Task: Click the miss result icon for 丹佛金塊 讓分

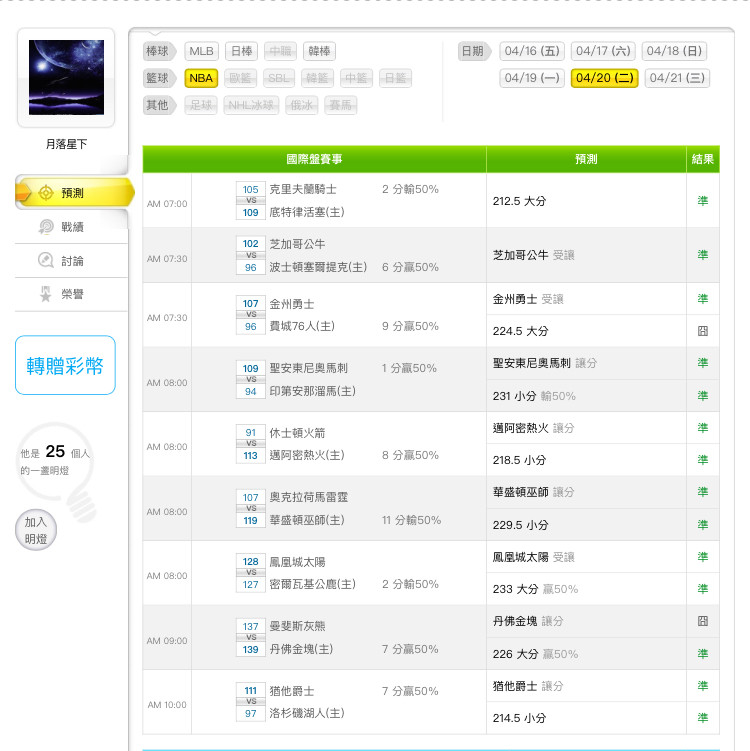Action: [703, 621]
